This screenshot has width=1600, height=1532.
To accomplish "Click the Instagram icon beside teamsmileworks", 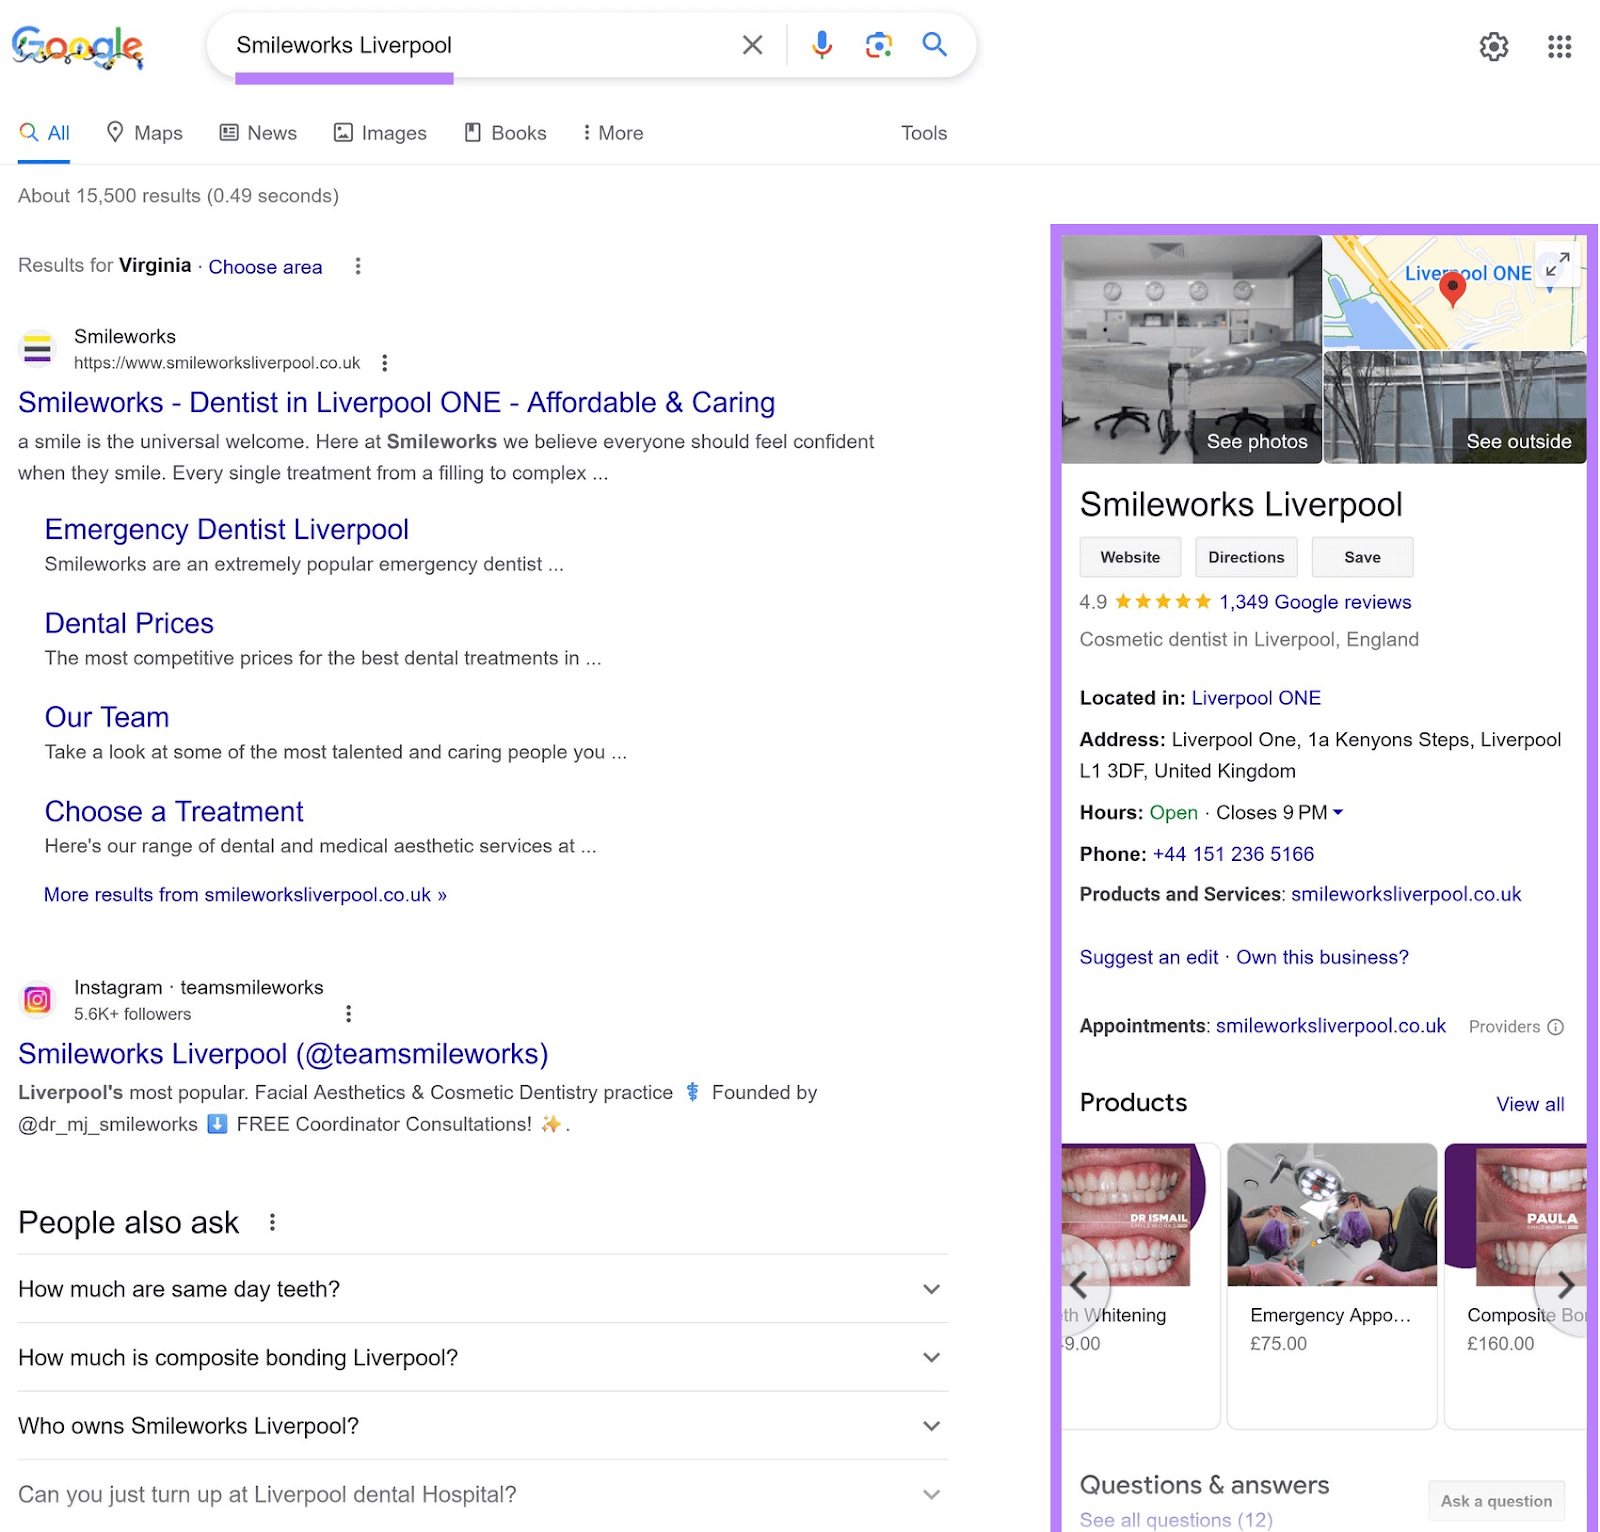I will click(x=37, y=999).
